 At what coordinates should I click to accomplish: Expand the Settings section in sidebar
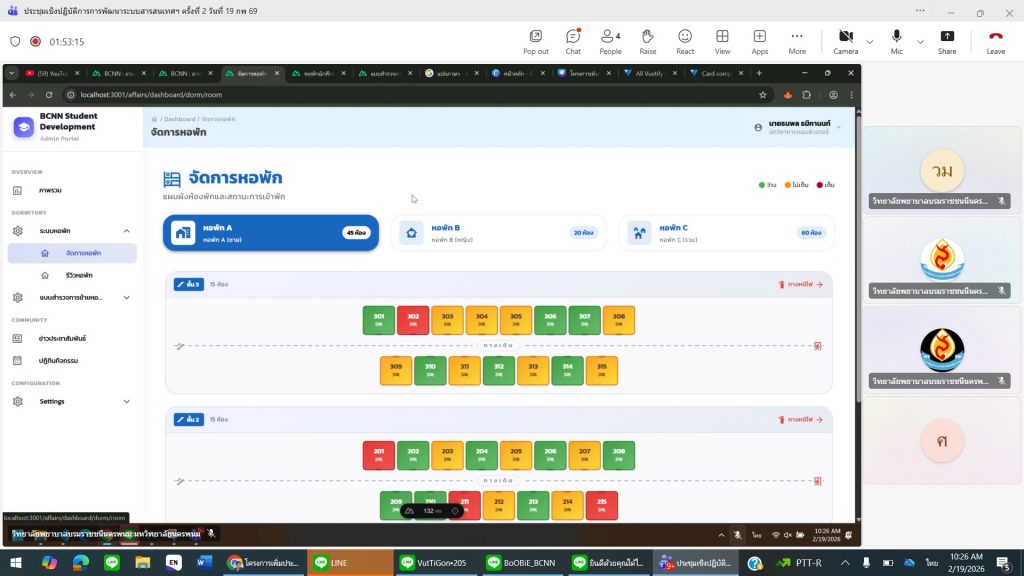click(x=70, y=401)
